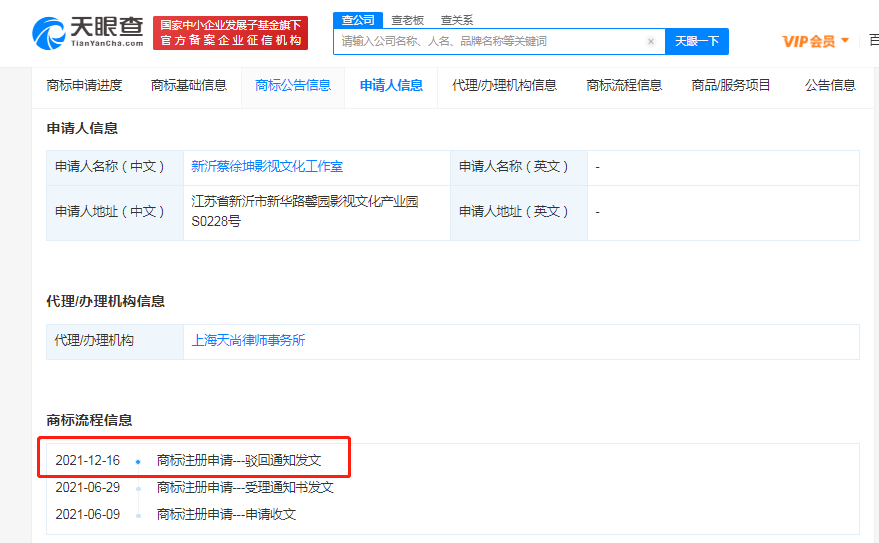
Task: Click the TianYanCha logo
Action: coord(87,33)
